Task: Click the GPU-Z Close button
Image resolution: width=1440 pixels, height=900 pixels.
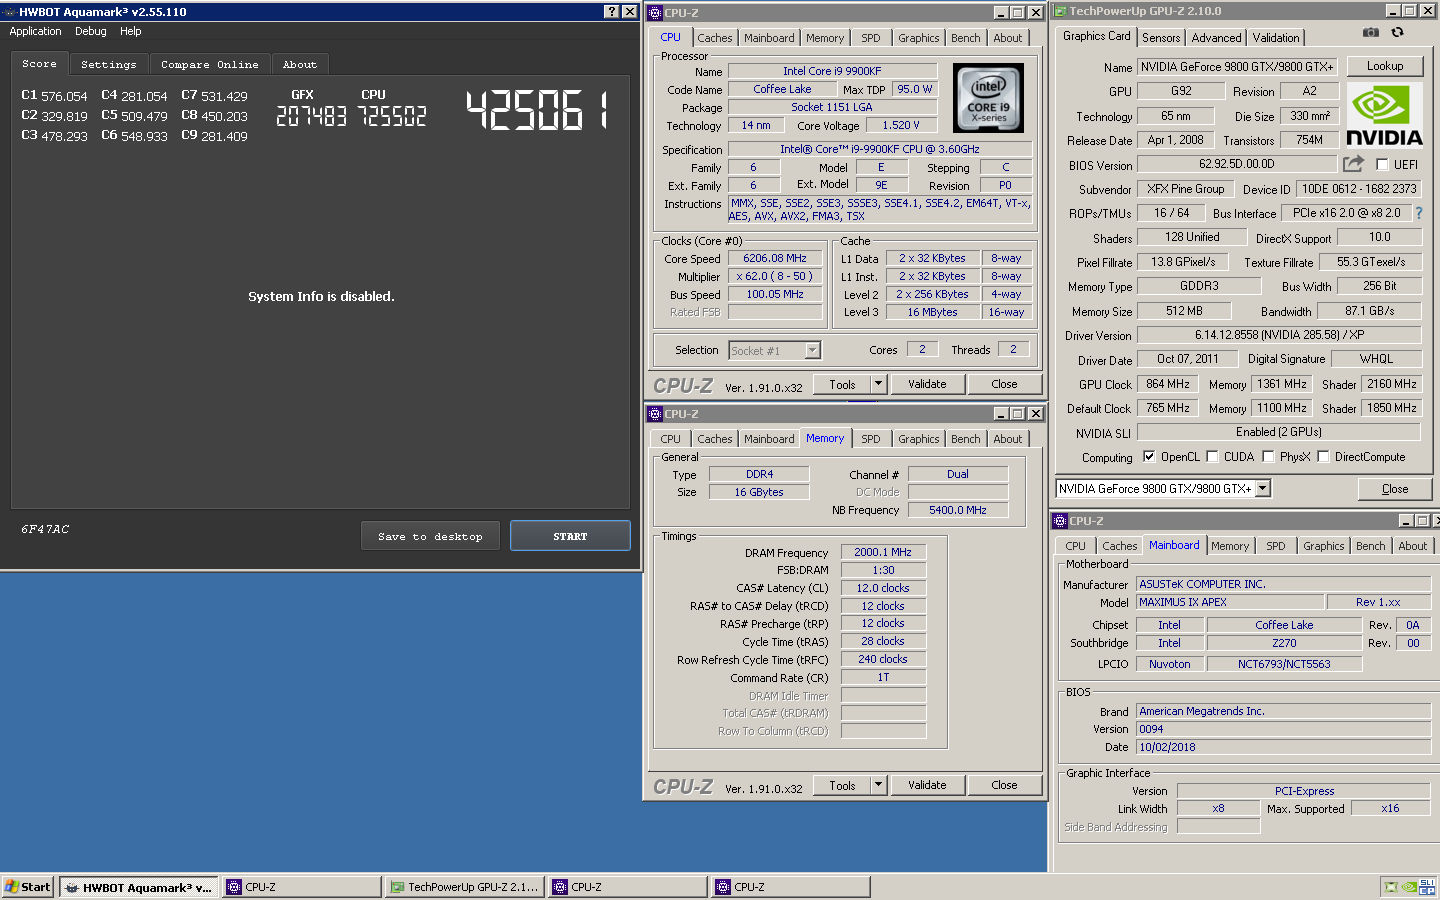Action: pyautogui.click(x=1395, y=489)
